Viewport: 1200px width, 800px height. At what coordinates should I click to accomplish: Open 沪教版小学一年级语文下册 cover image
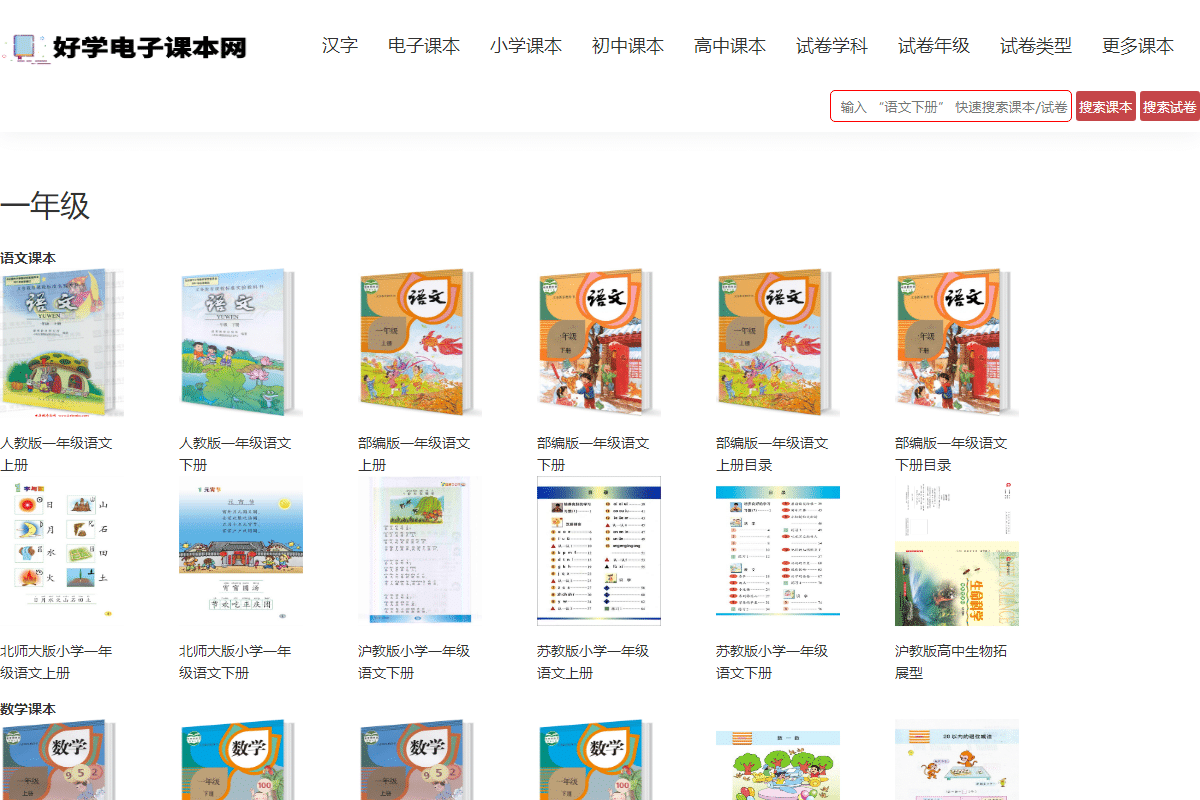click(420, 550)
